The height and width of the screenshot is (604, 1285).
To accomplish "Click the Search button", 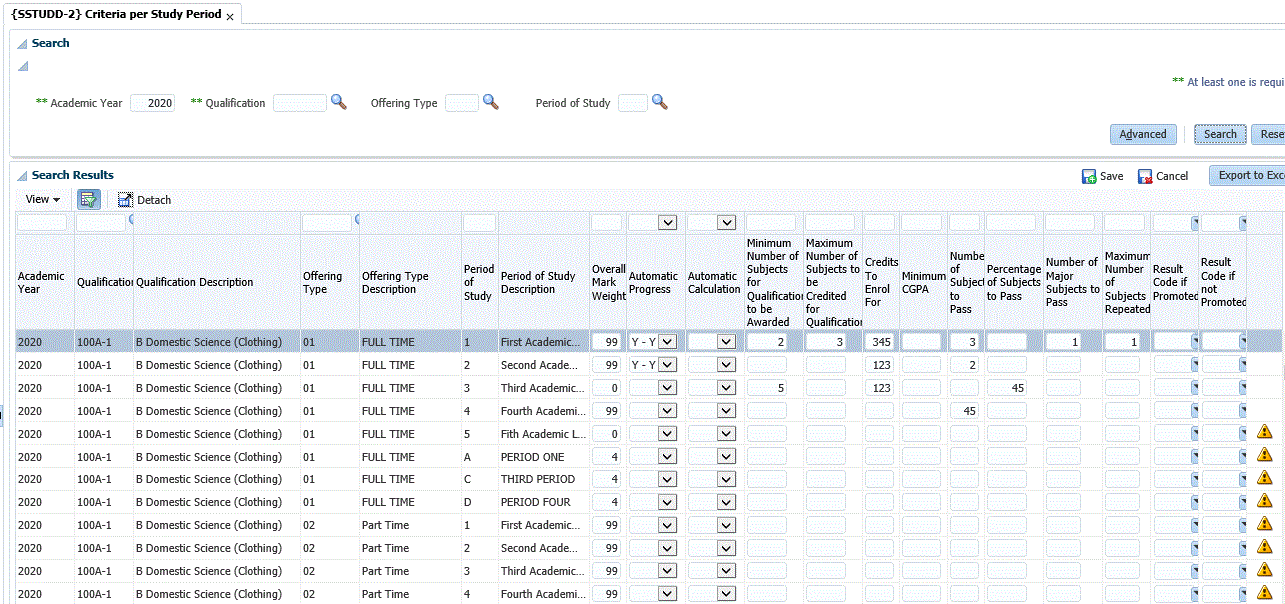I will tap(1219, 134).
